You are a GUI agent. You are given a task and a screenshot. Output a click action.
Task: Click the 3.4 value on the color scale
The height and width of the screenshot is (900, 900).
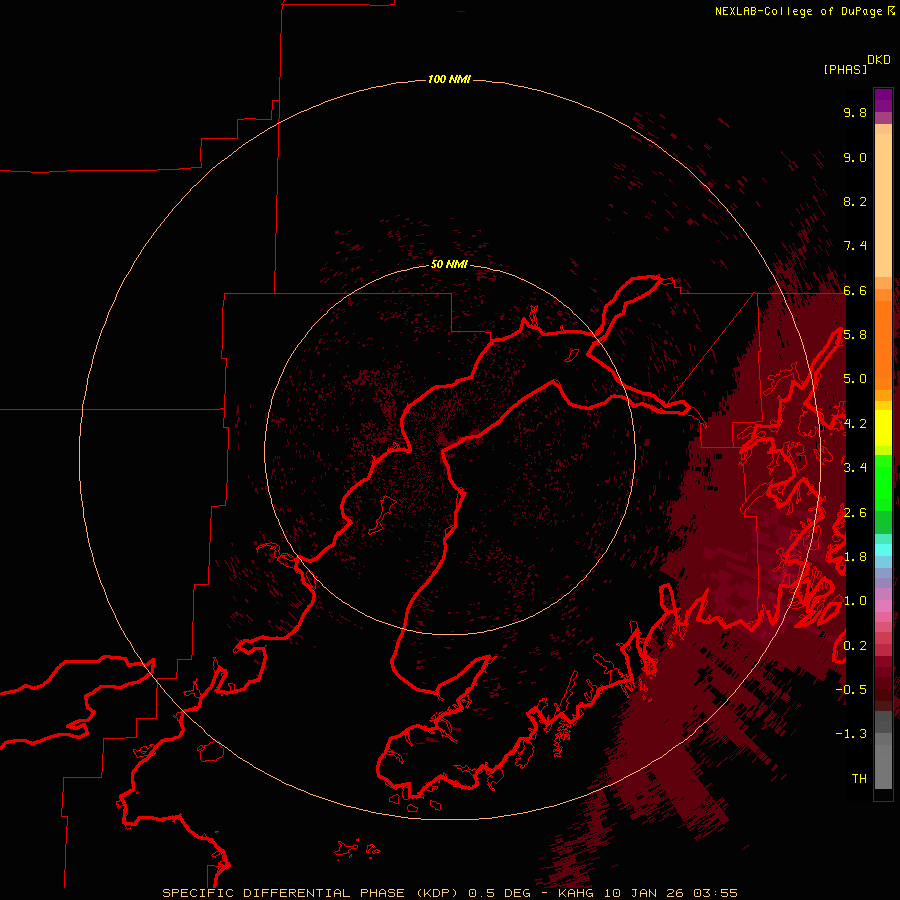pos(855,468)
